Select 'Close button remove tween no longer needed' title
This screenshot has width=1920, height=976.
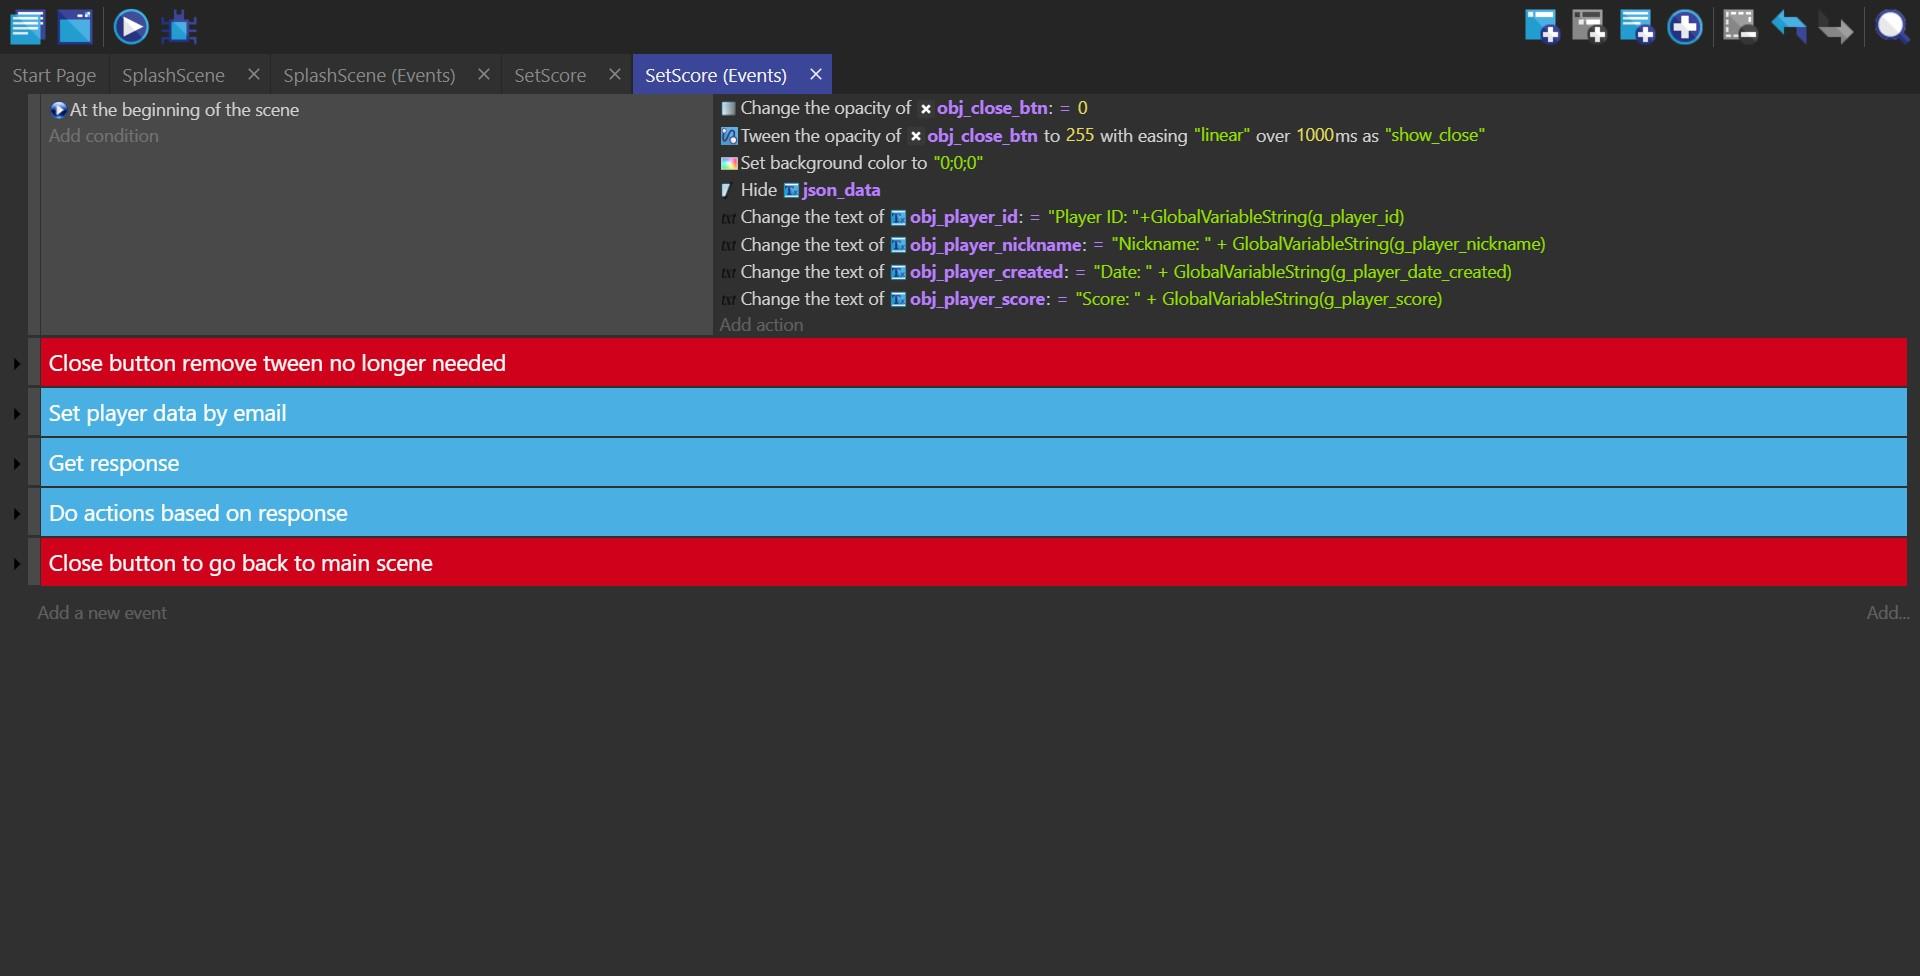point(277,363)
